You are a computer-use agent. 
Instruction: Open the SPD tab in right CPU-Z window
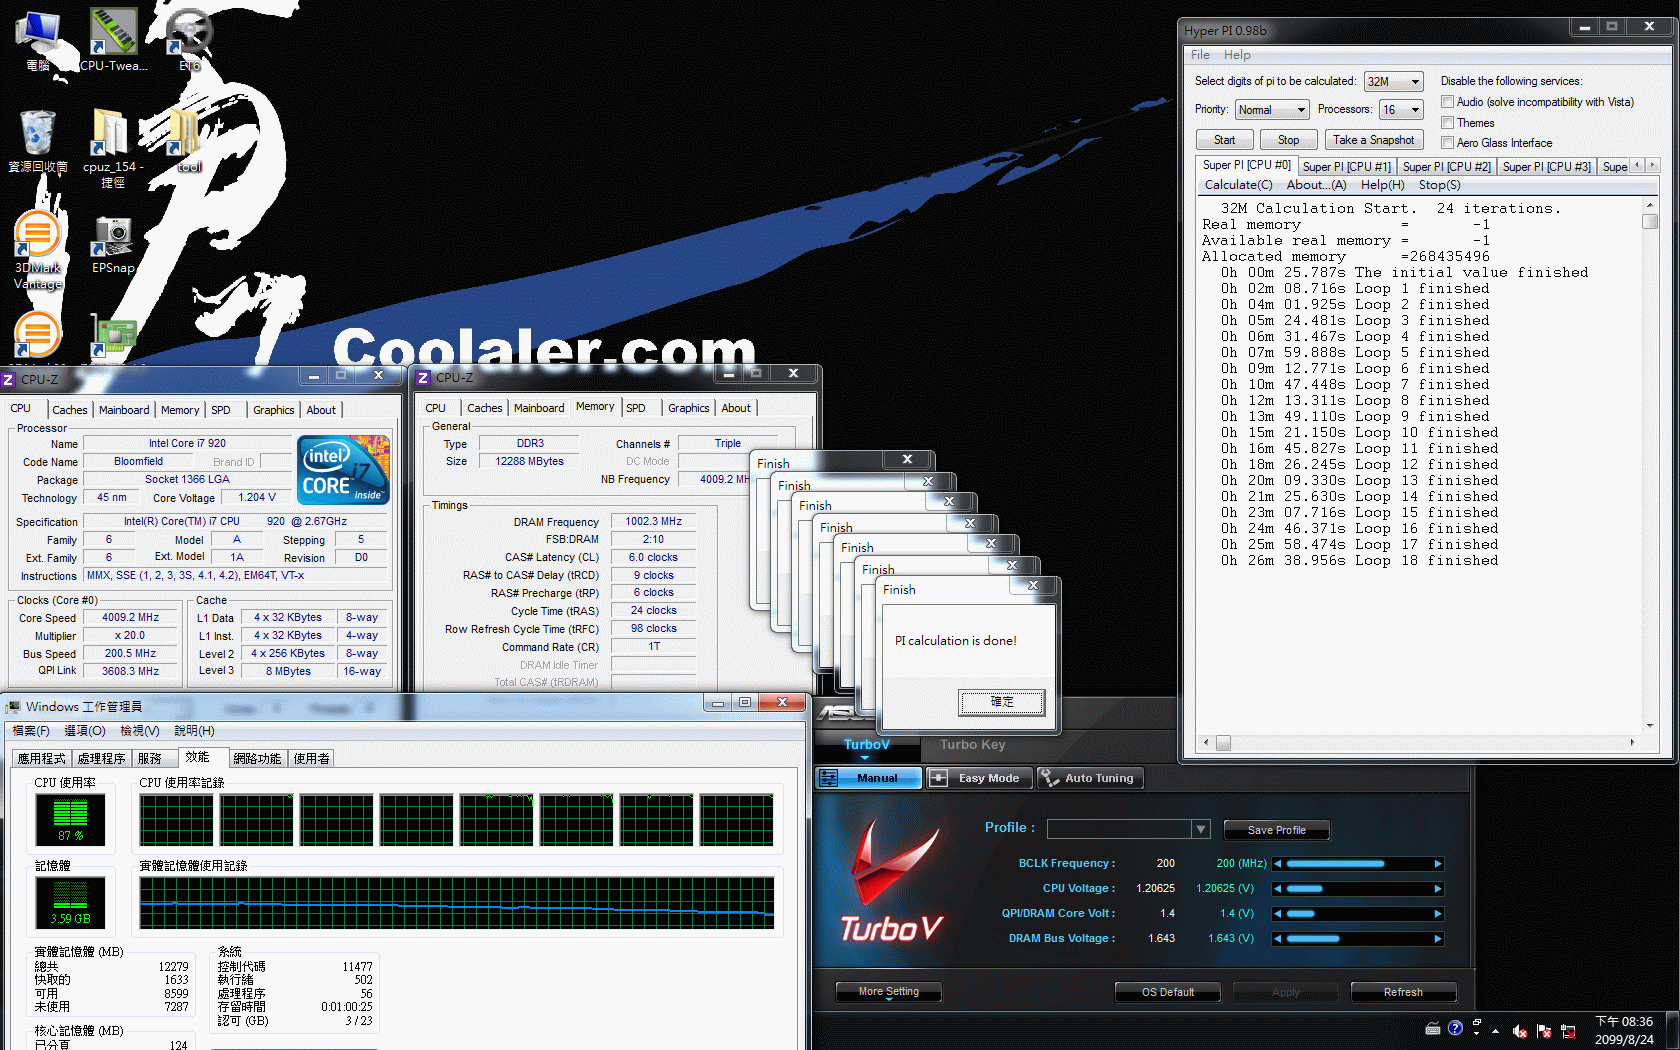636,408
